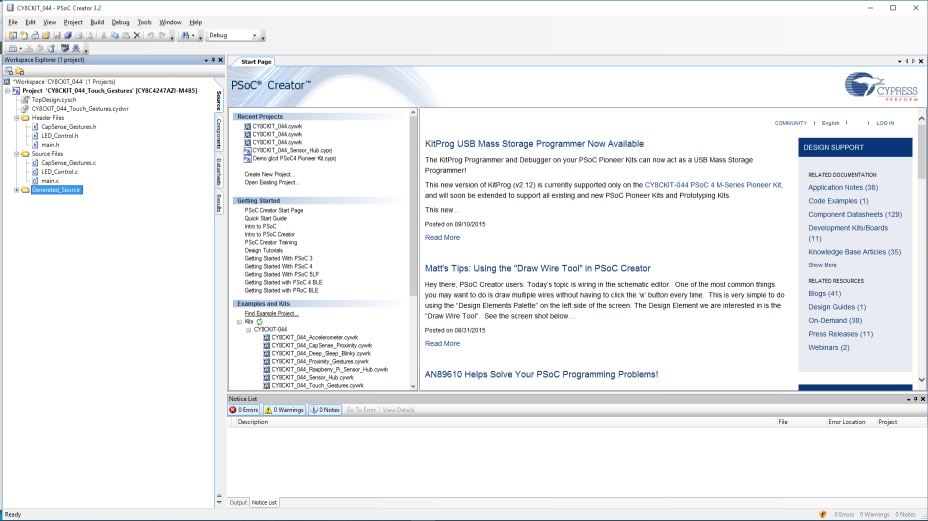Open the Project menu
This screenshot has height=521, width=928.
[73, 22]
